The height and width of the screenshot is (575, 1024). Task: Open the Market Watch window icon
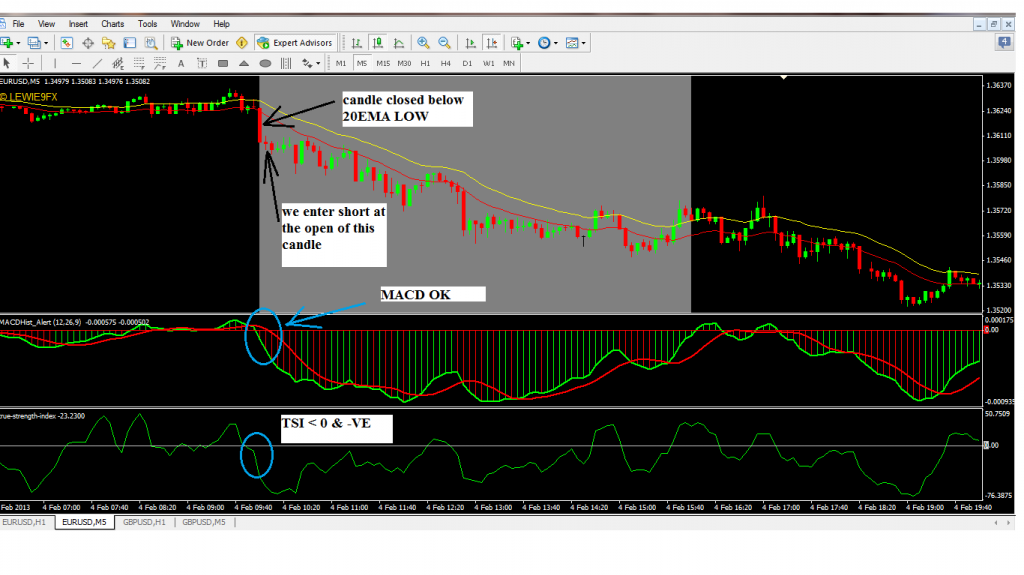click(x=67, y=43)
